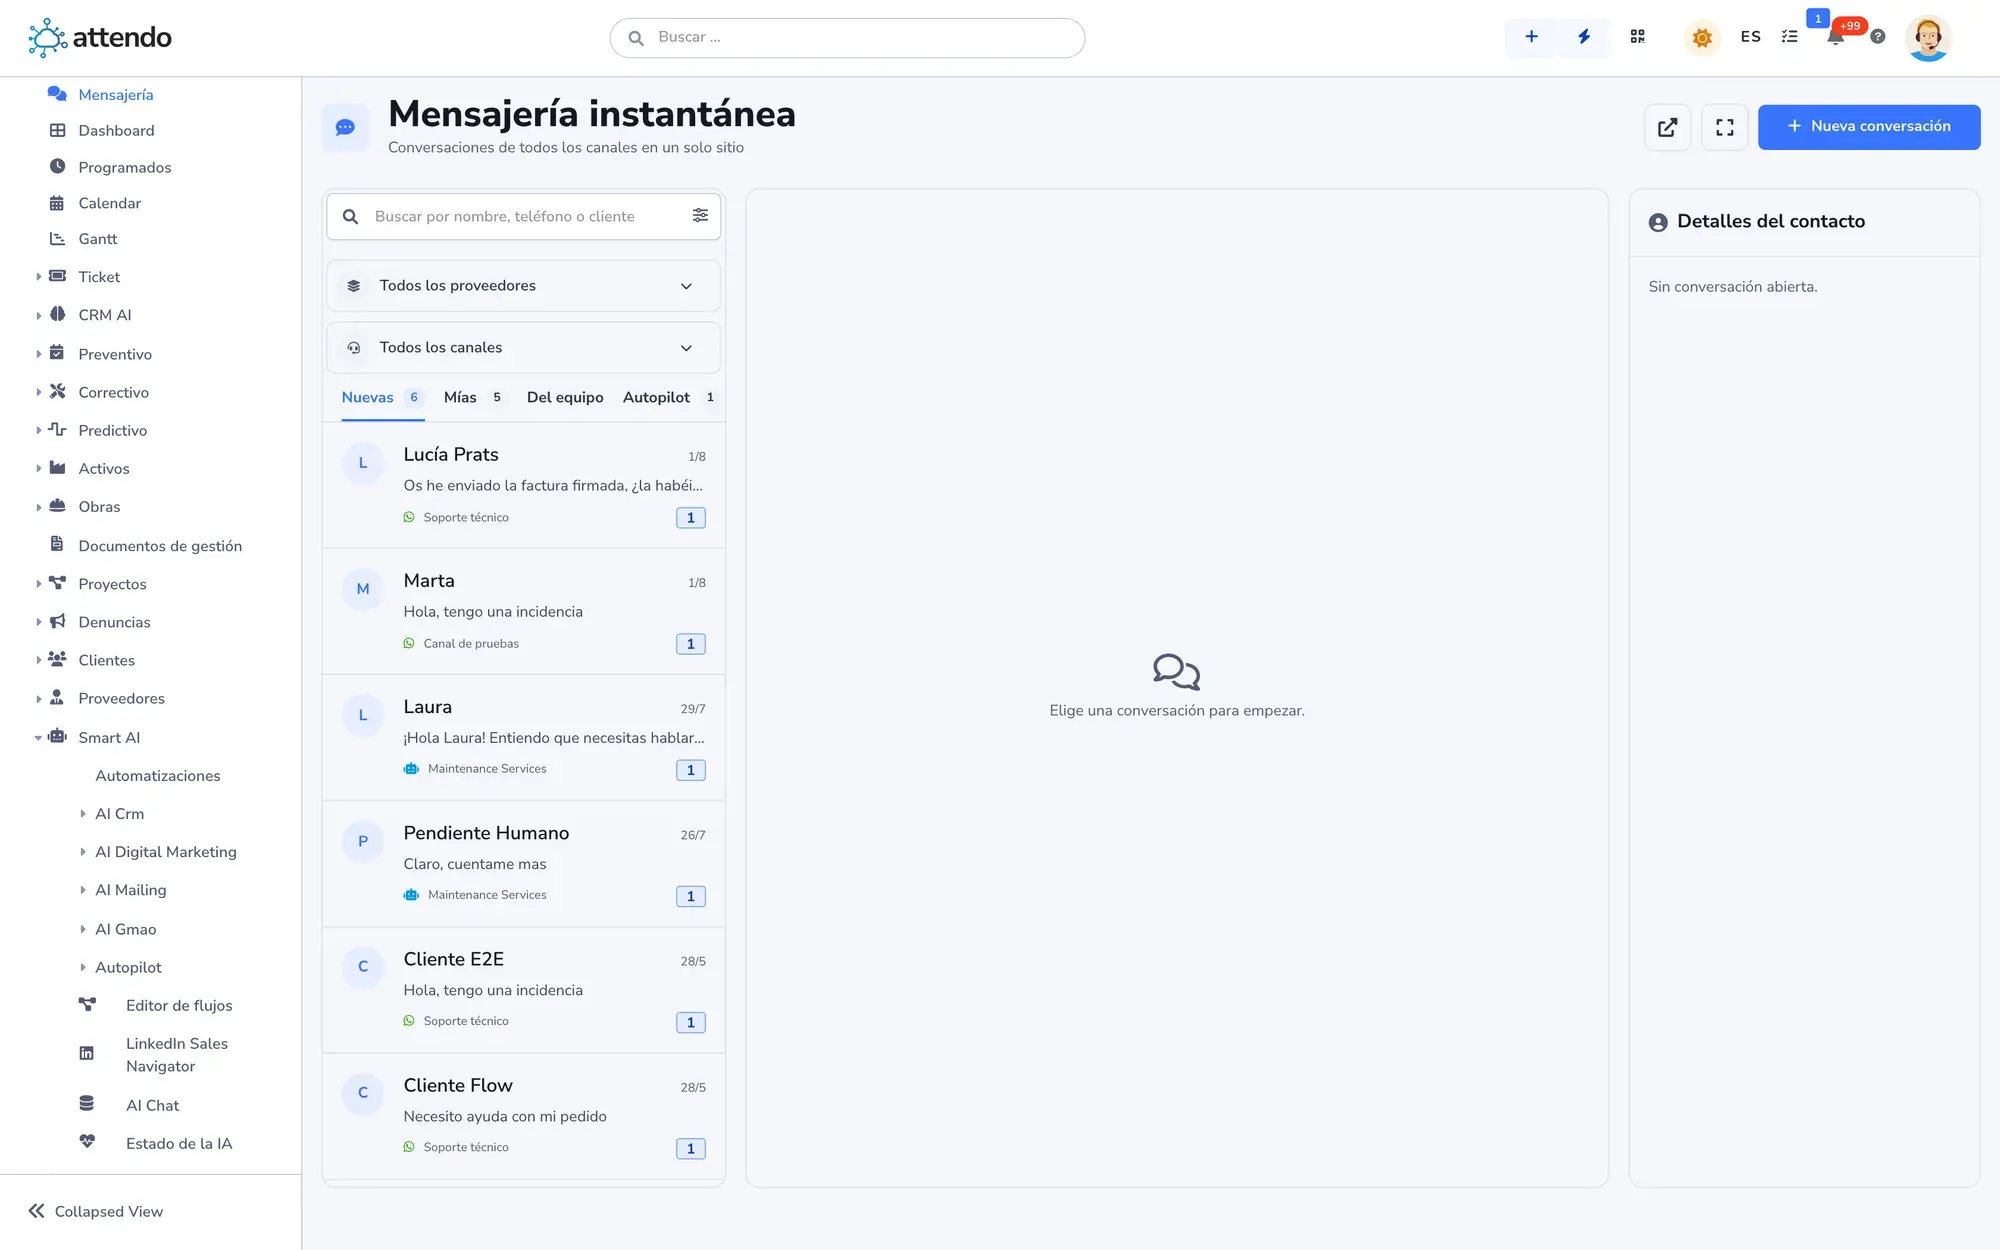The image size is (2000, 1250).
Task: Open AI Chat in sidebar
Action: pos(152,1106)
